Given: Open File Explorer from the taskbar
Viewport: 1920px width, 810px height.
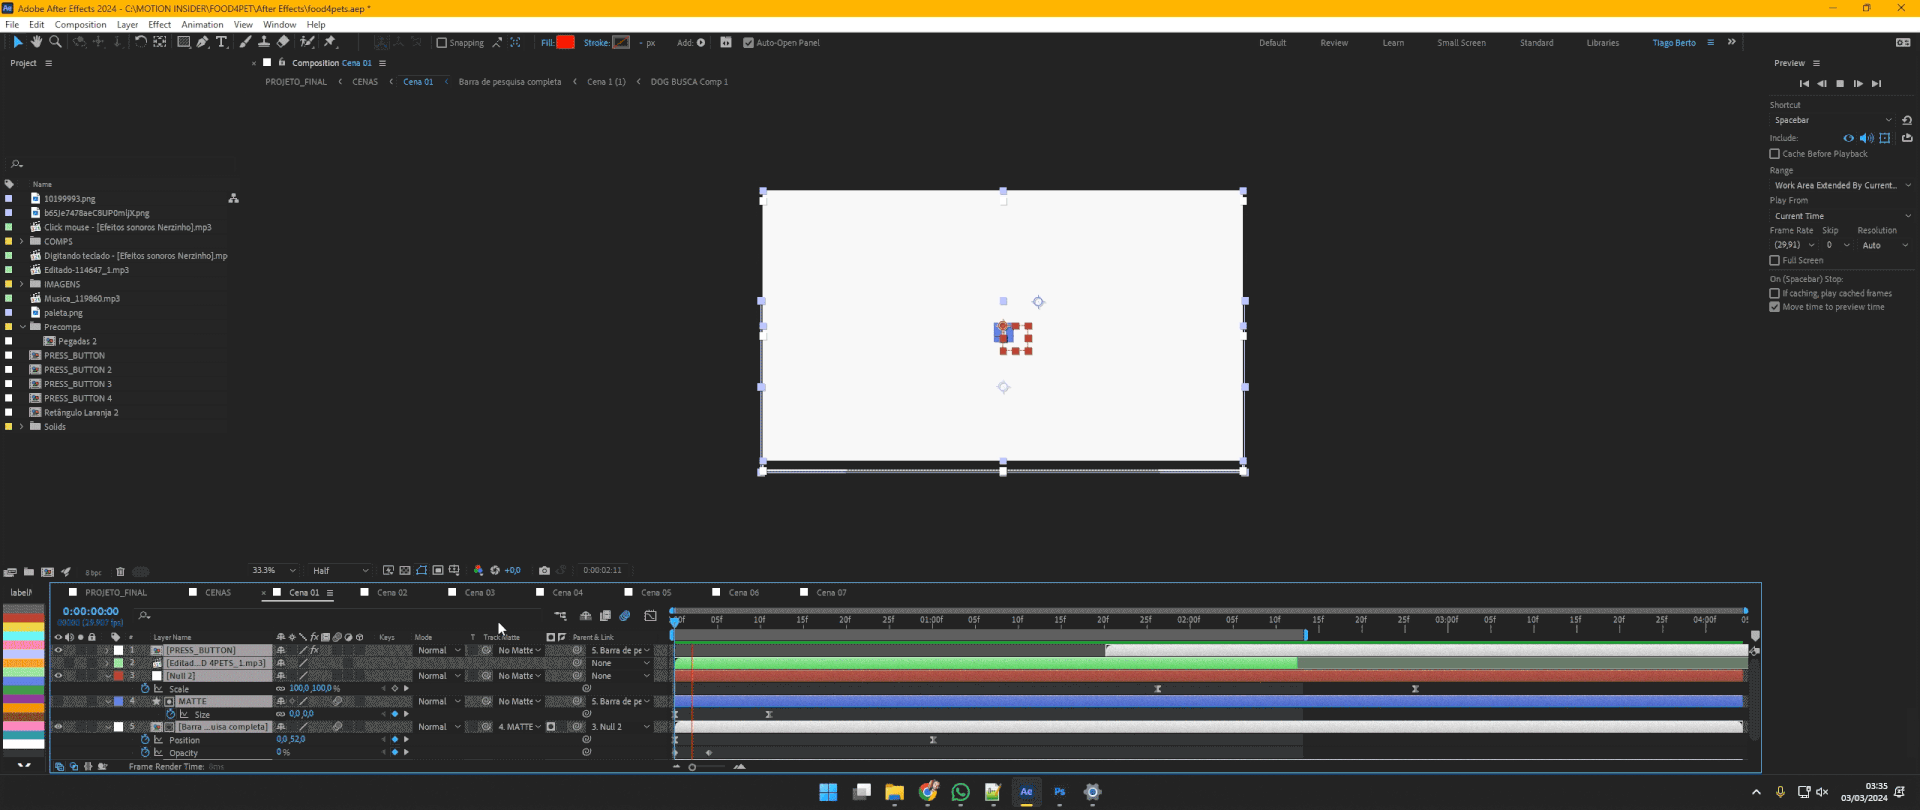Looking at the screenshot, I should (x=894, y=792).
